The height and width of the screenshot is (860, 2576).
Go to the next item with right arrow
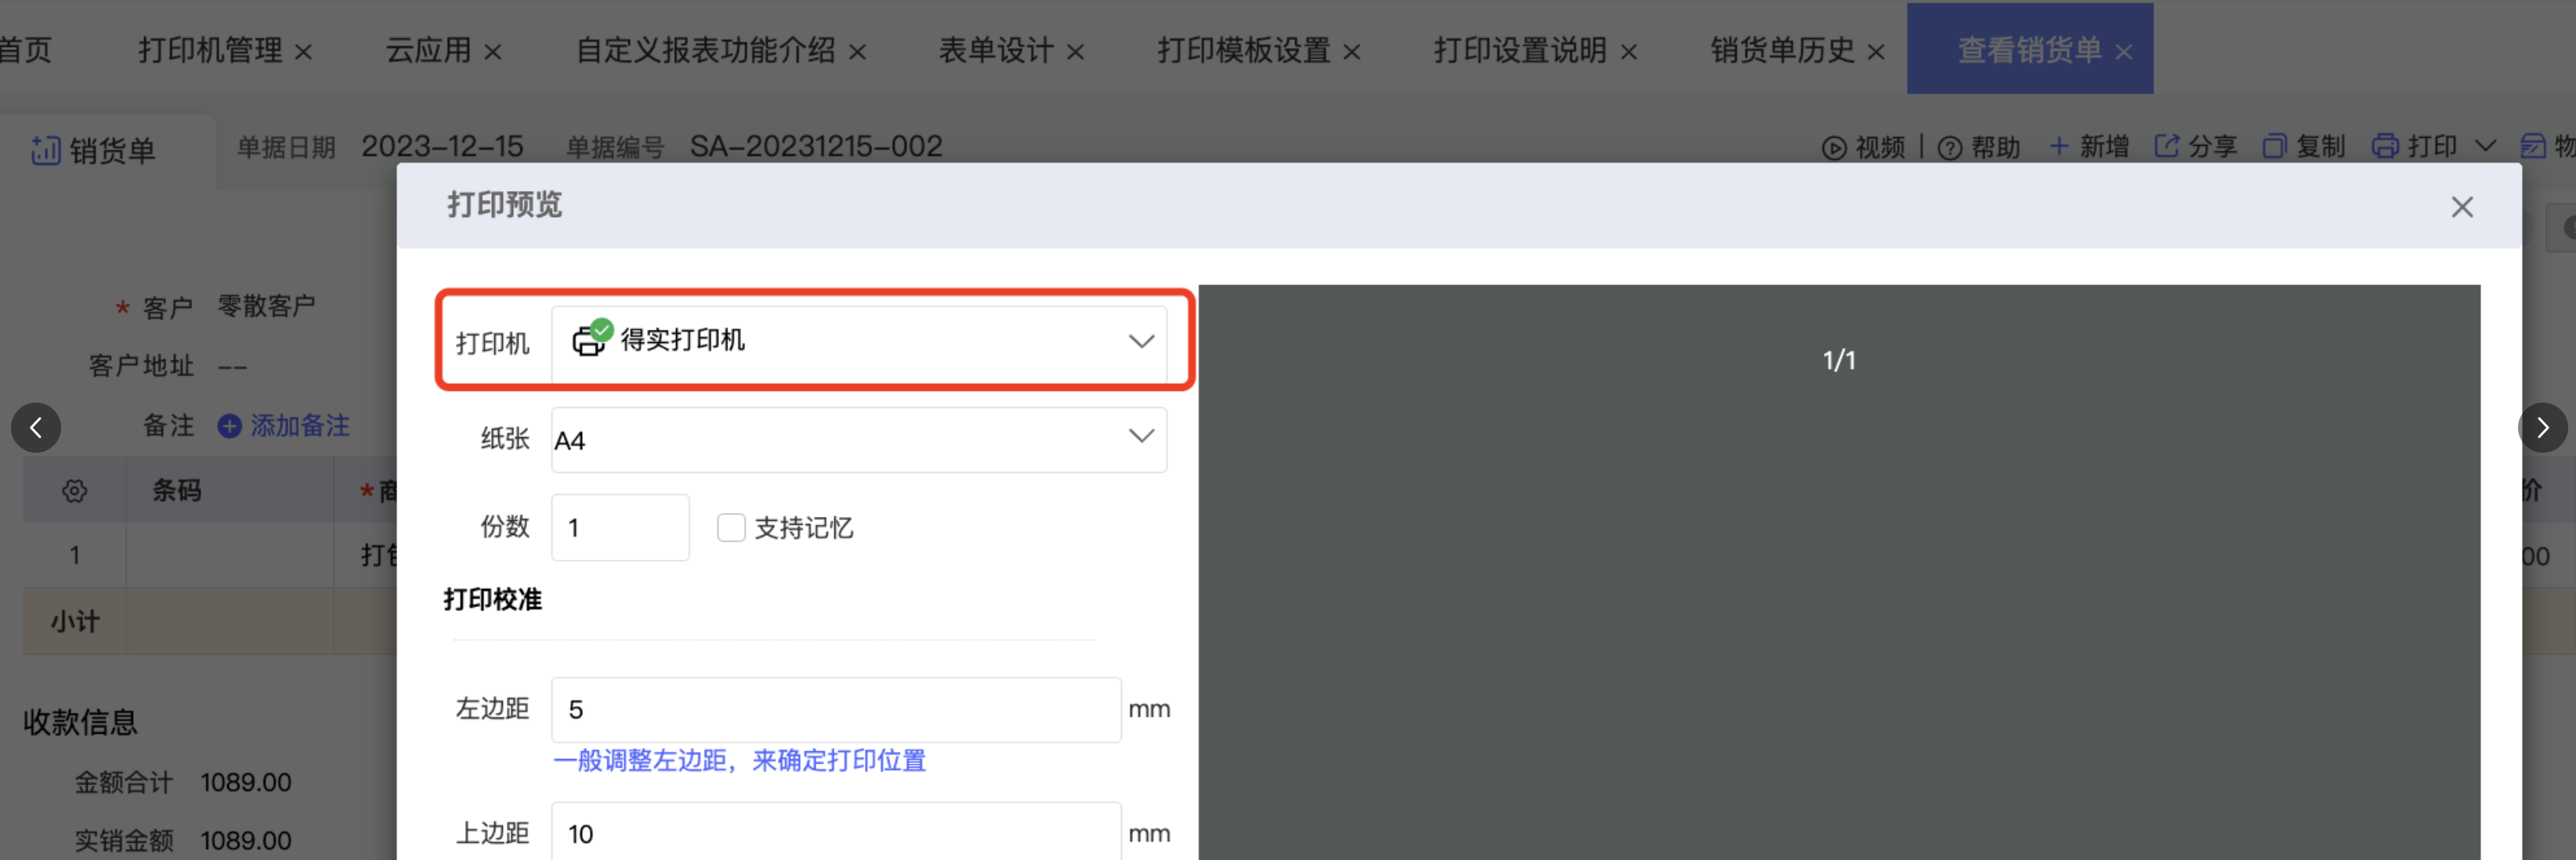2542,428
